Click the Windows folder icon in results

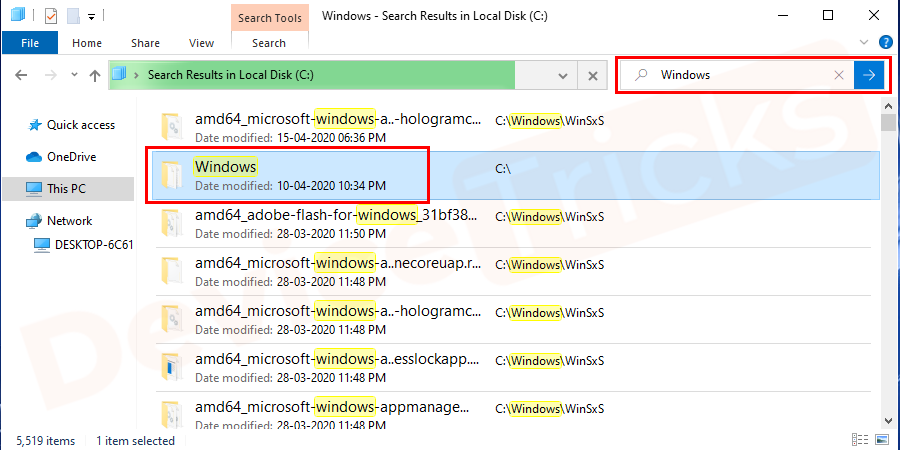click(172, 175)
